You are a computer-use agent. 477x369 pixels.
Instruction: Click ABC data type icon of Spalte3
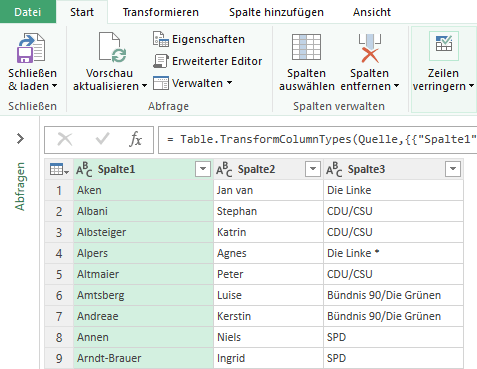(334, 169)
